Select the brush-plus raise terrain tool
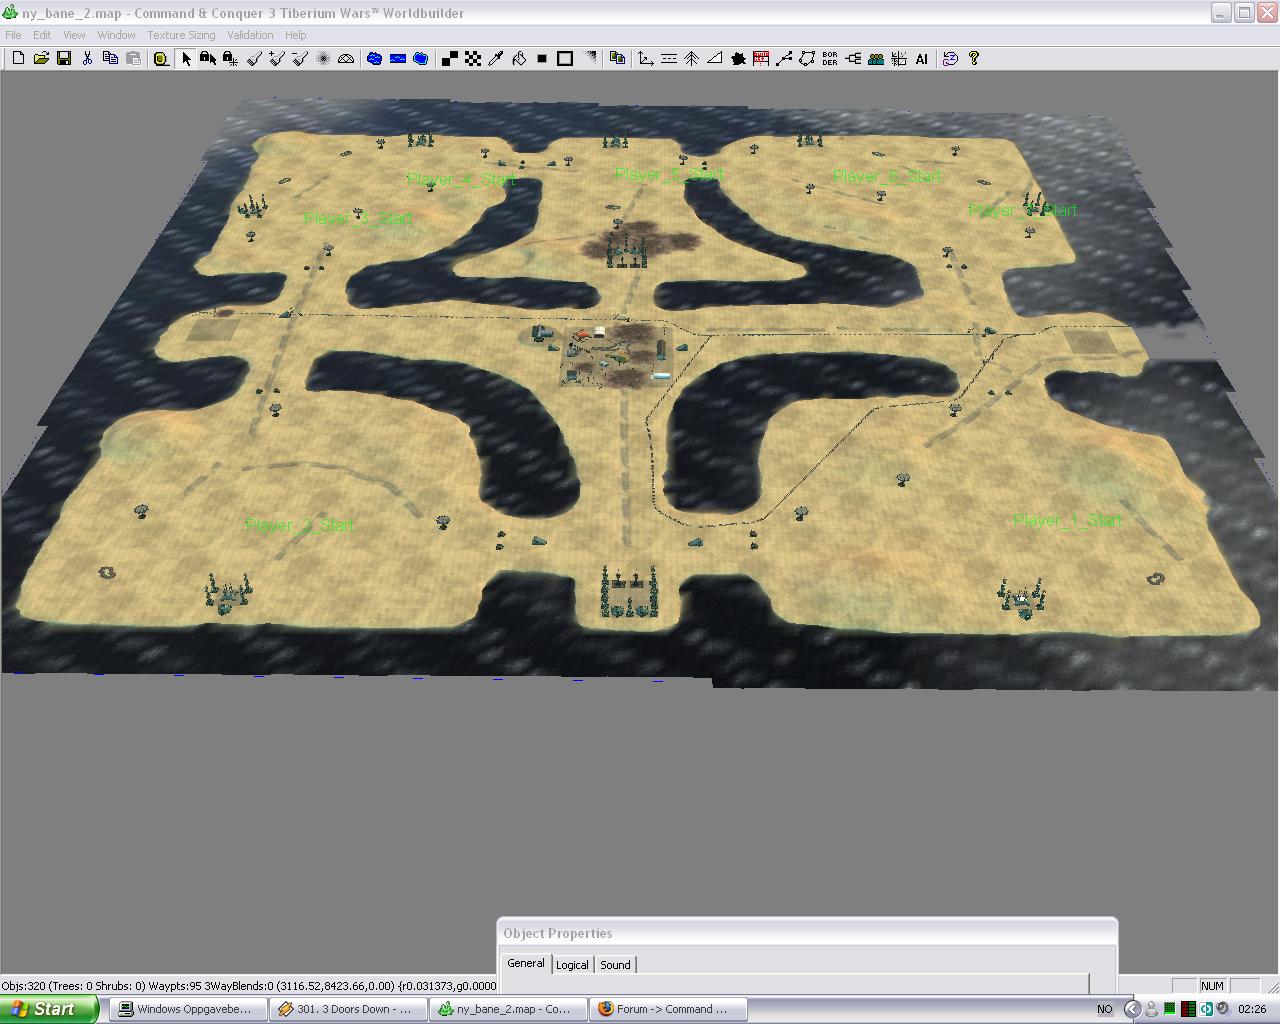Screen dimensions: 1280x1024 (x=277, y=59)
